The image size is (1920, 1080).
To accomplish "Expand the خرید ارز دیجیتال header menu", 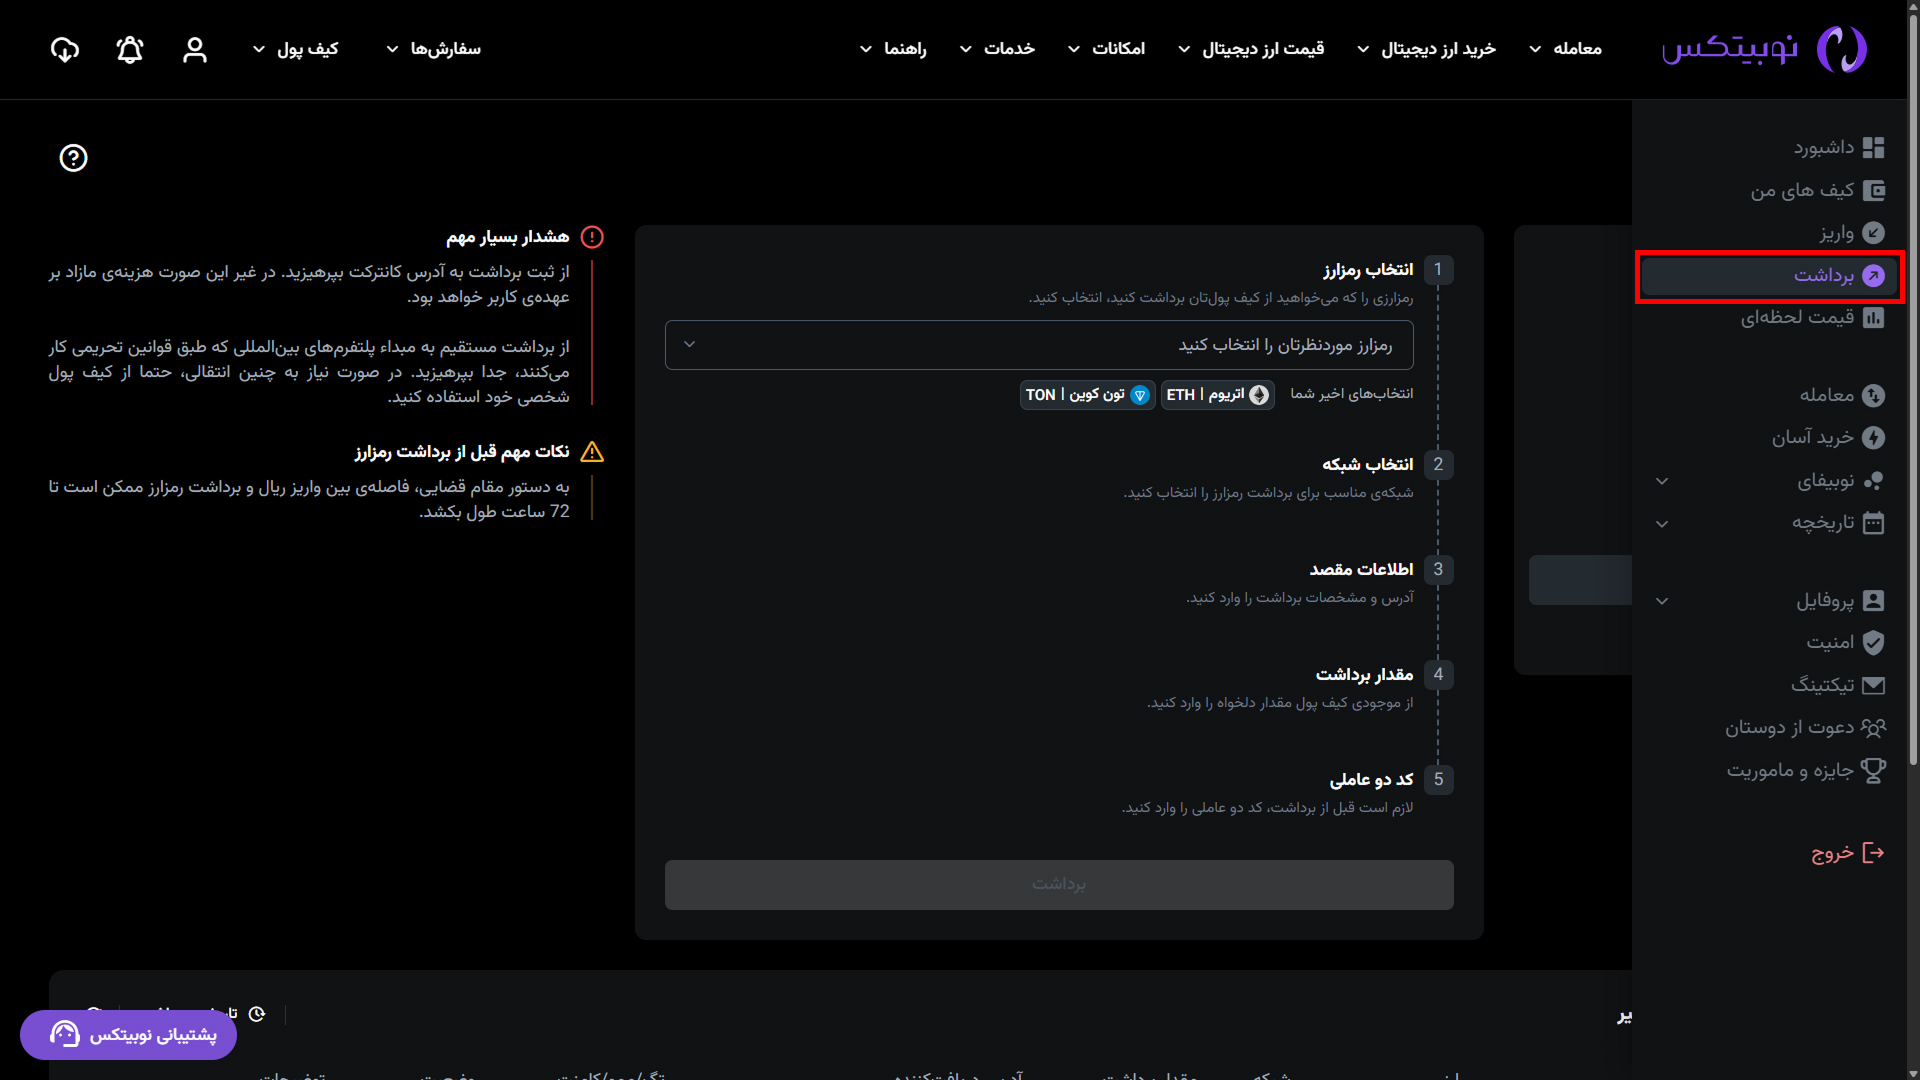I will pyautogui.click(x=1426, y=49).
